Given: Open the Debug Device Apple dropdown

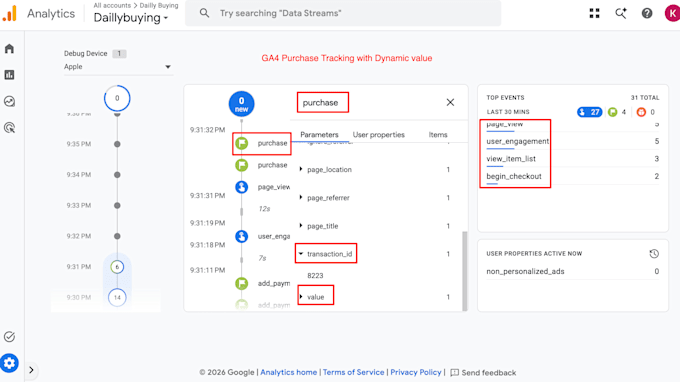Looking at the screenshot, I should coord(118,67).
